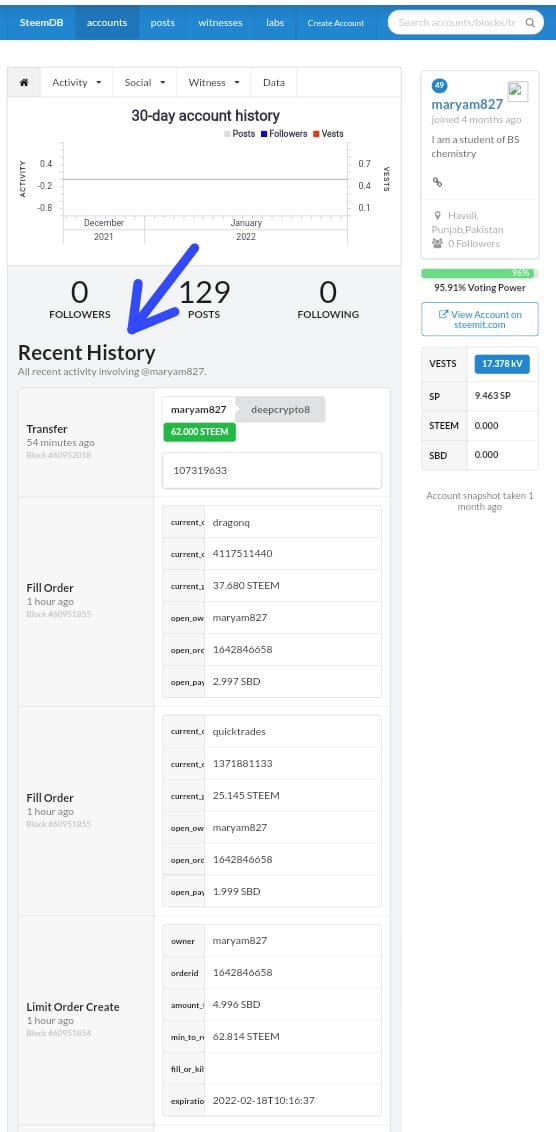556x1132 pixels.
Task: Click Block #60952058 under Transfer
Action: pyautogui.click(x=58, y=456)
